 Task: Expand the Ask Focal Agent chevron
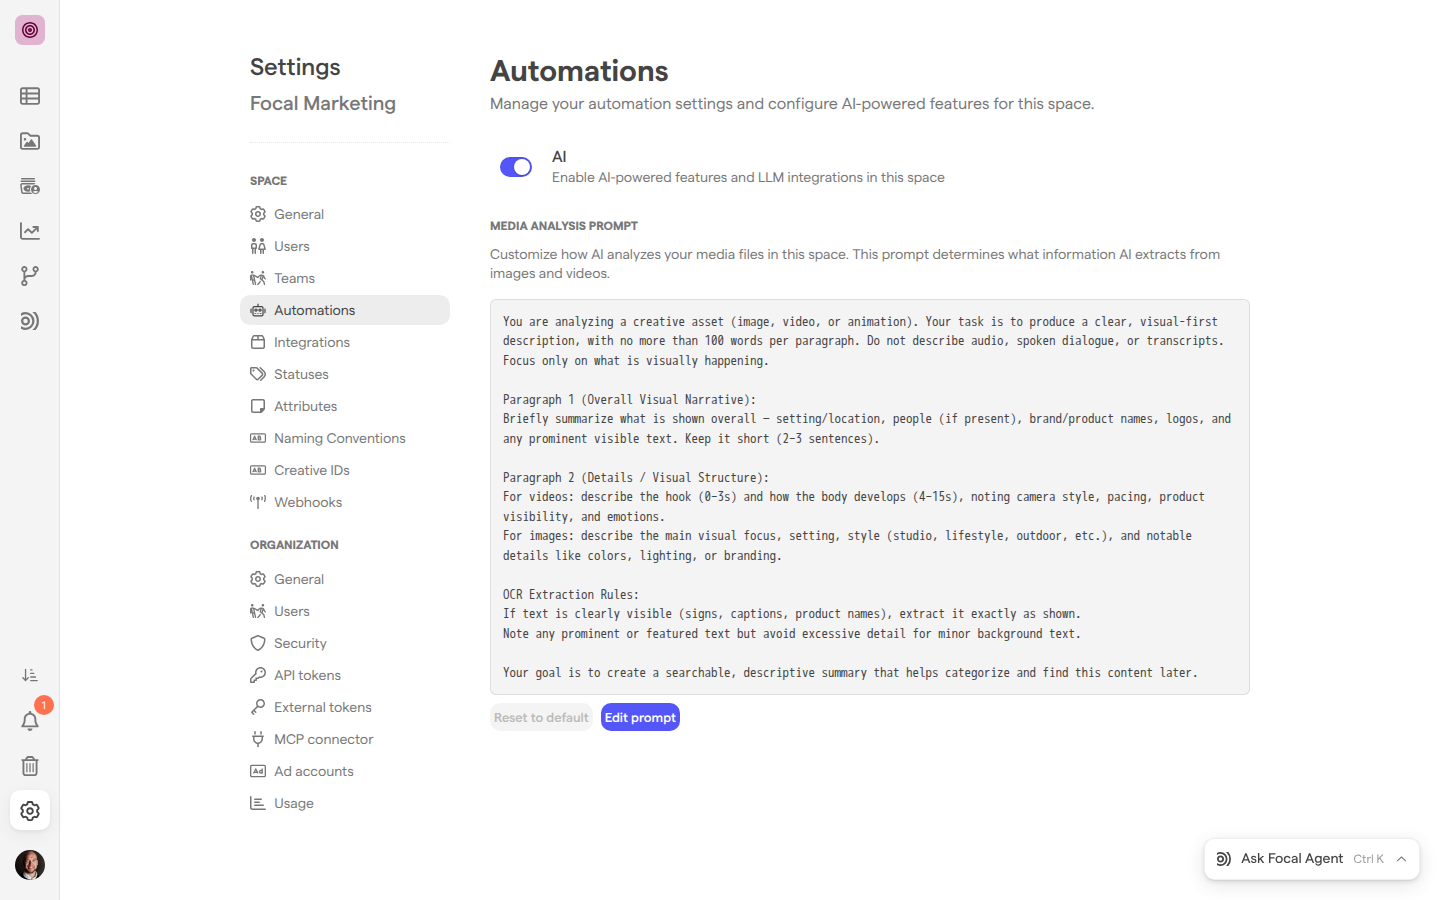(1402, 859)
